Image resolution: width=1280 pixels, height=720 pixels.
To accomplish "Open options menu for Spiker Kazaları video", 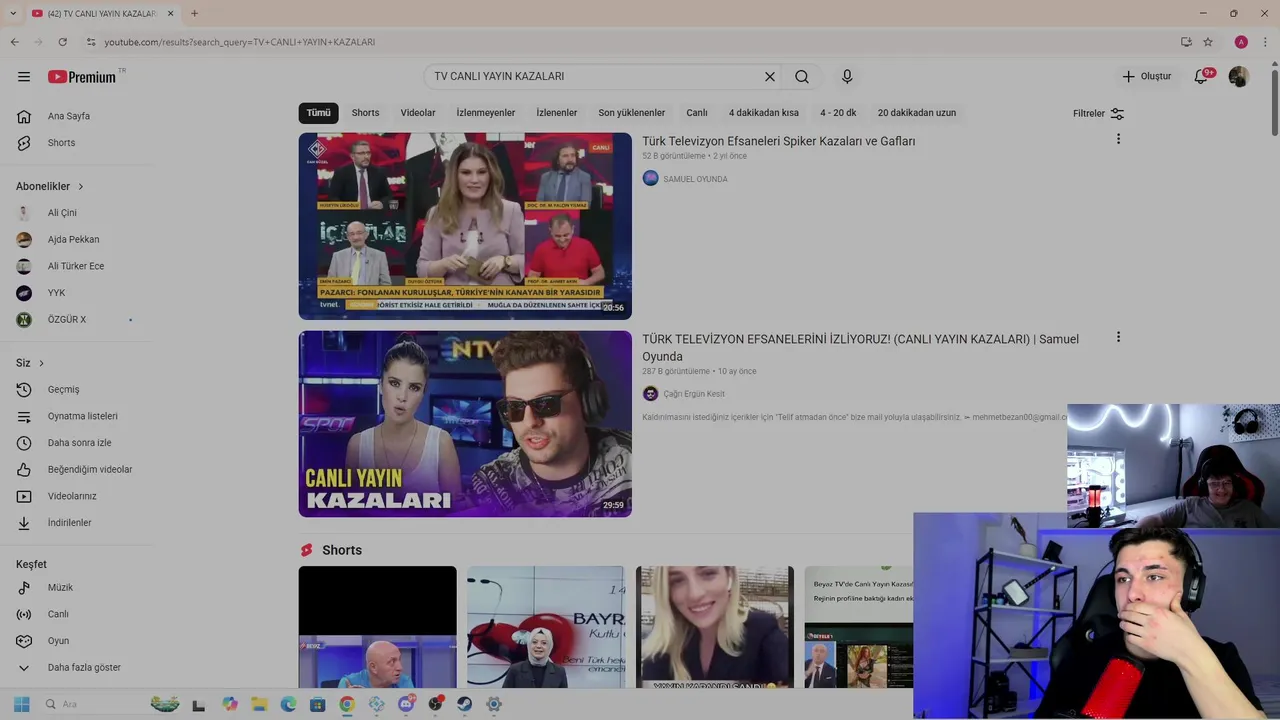I will pos(1118,139).
